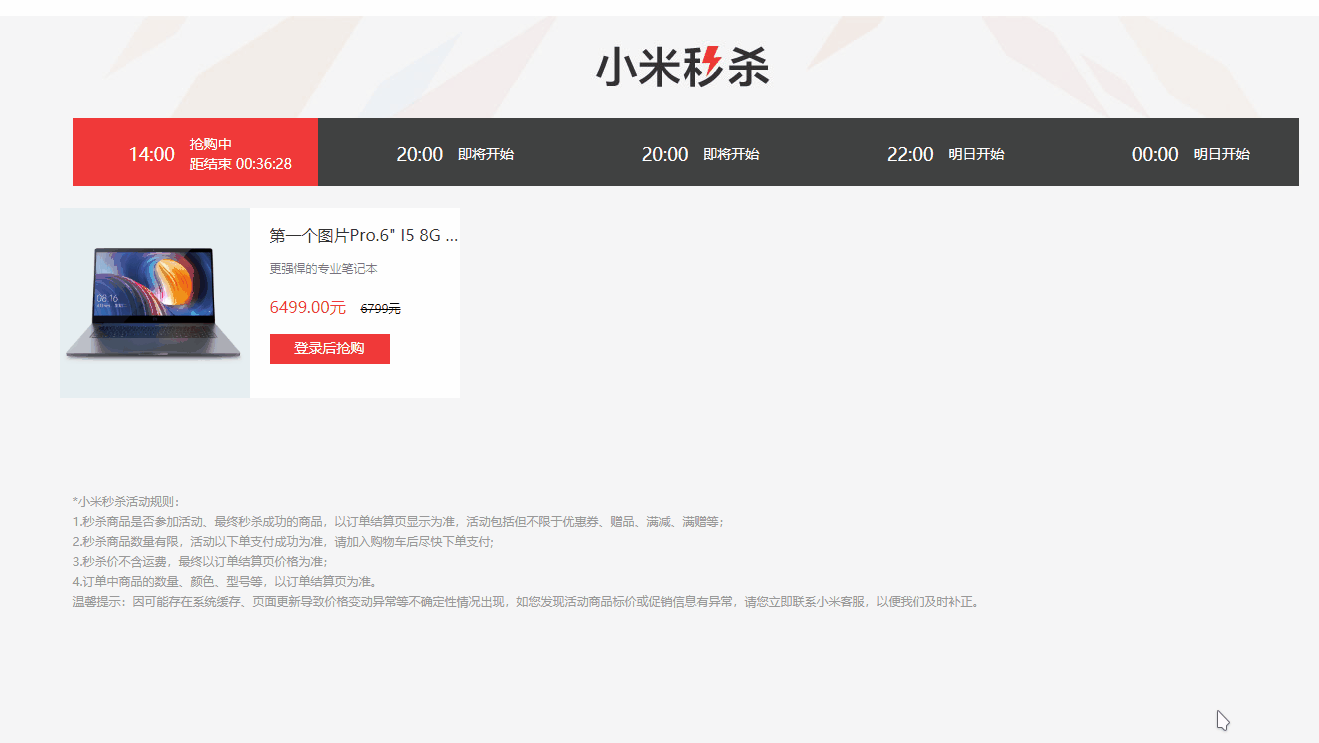The image size is (1319, 743).
Task: Click the subtitle 更强悍的专业笔记本
Action: [x=324, y=268]
